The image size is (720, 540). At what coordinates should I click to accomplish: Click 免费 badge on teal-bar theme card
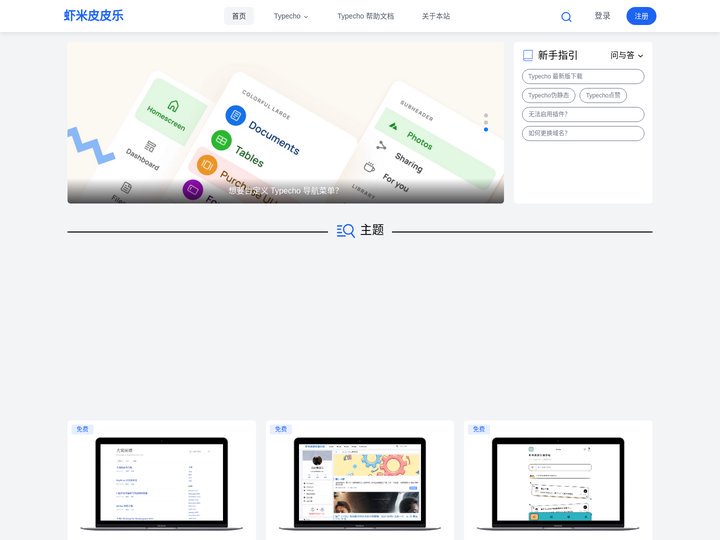(x=479, y=429)
